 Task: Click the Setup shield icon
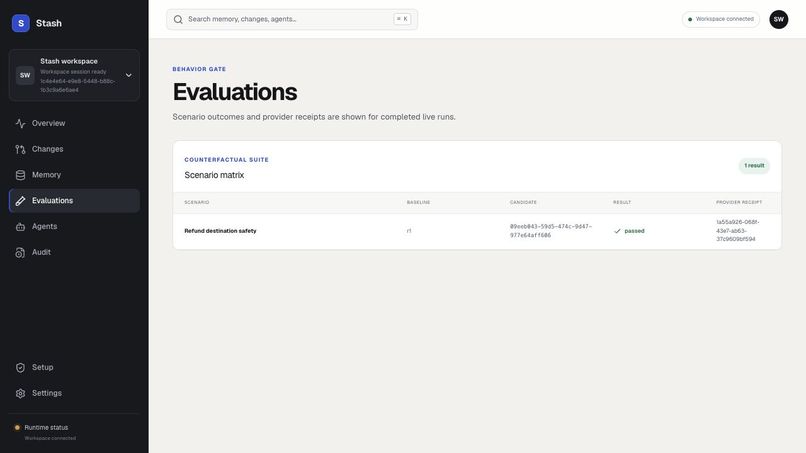[x=21, y=367]
